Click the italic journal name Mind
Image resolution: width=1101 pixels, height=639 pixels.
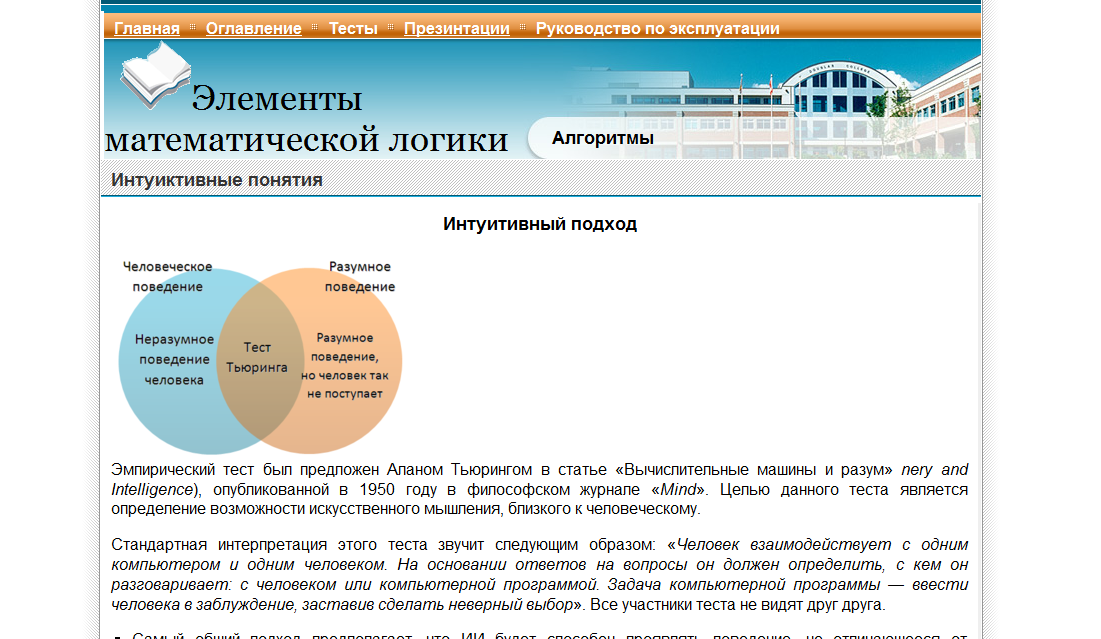678,489
